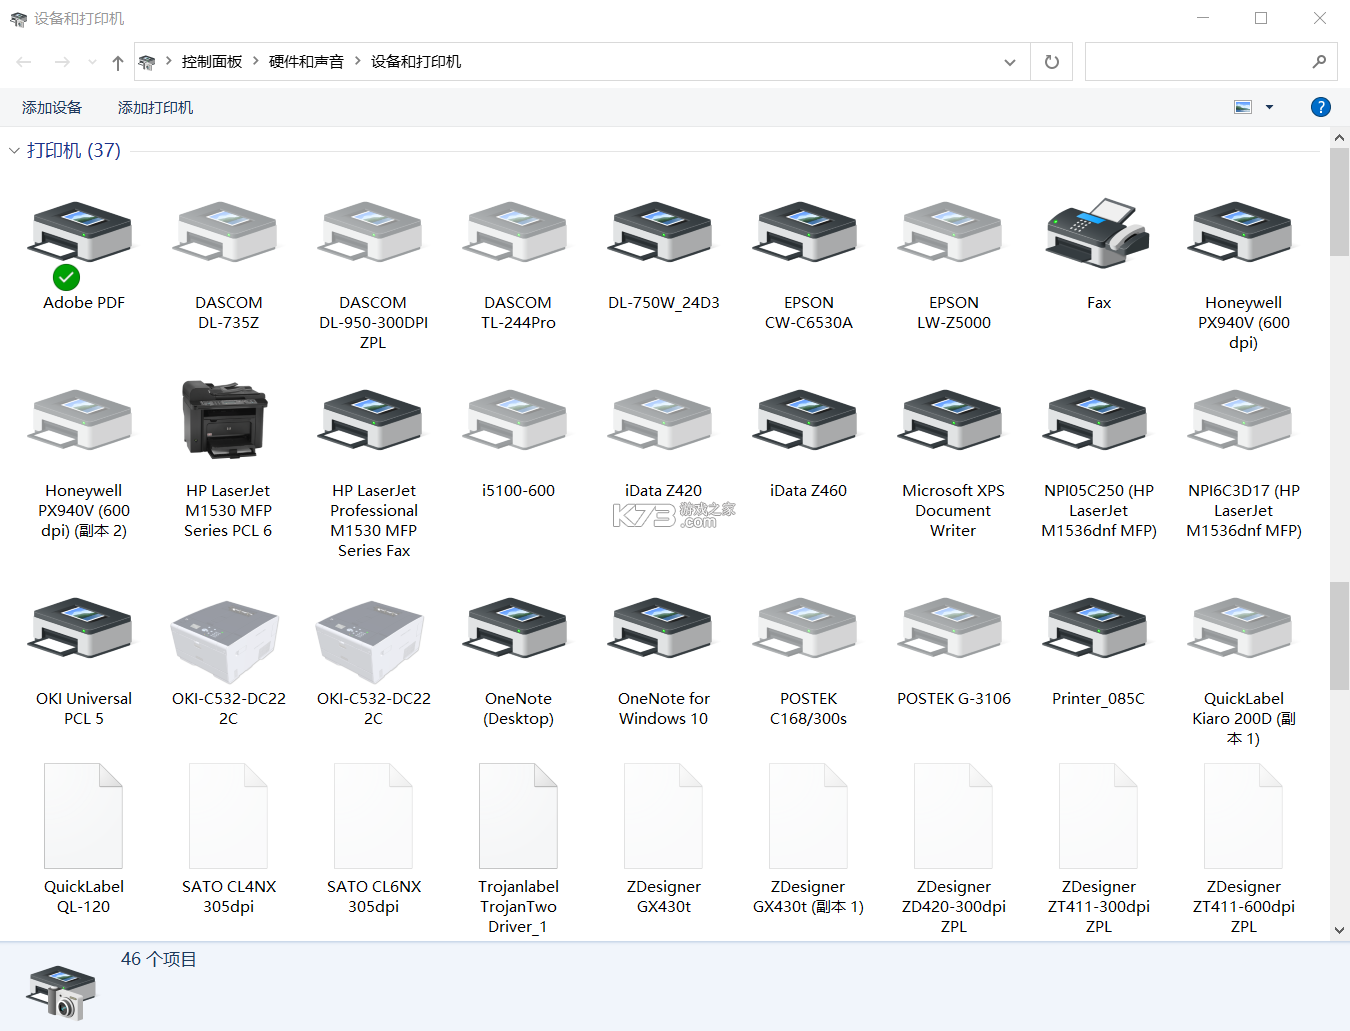Expand the breadcrumb arrow after 硬件和声音

pyautogui.click(x=358, y=61)
